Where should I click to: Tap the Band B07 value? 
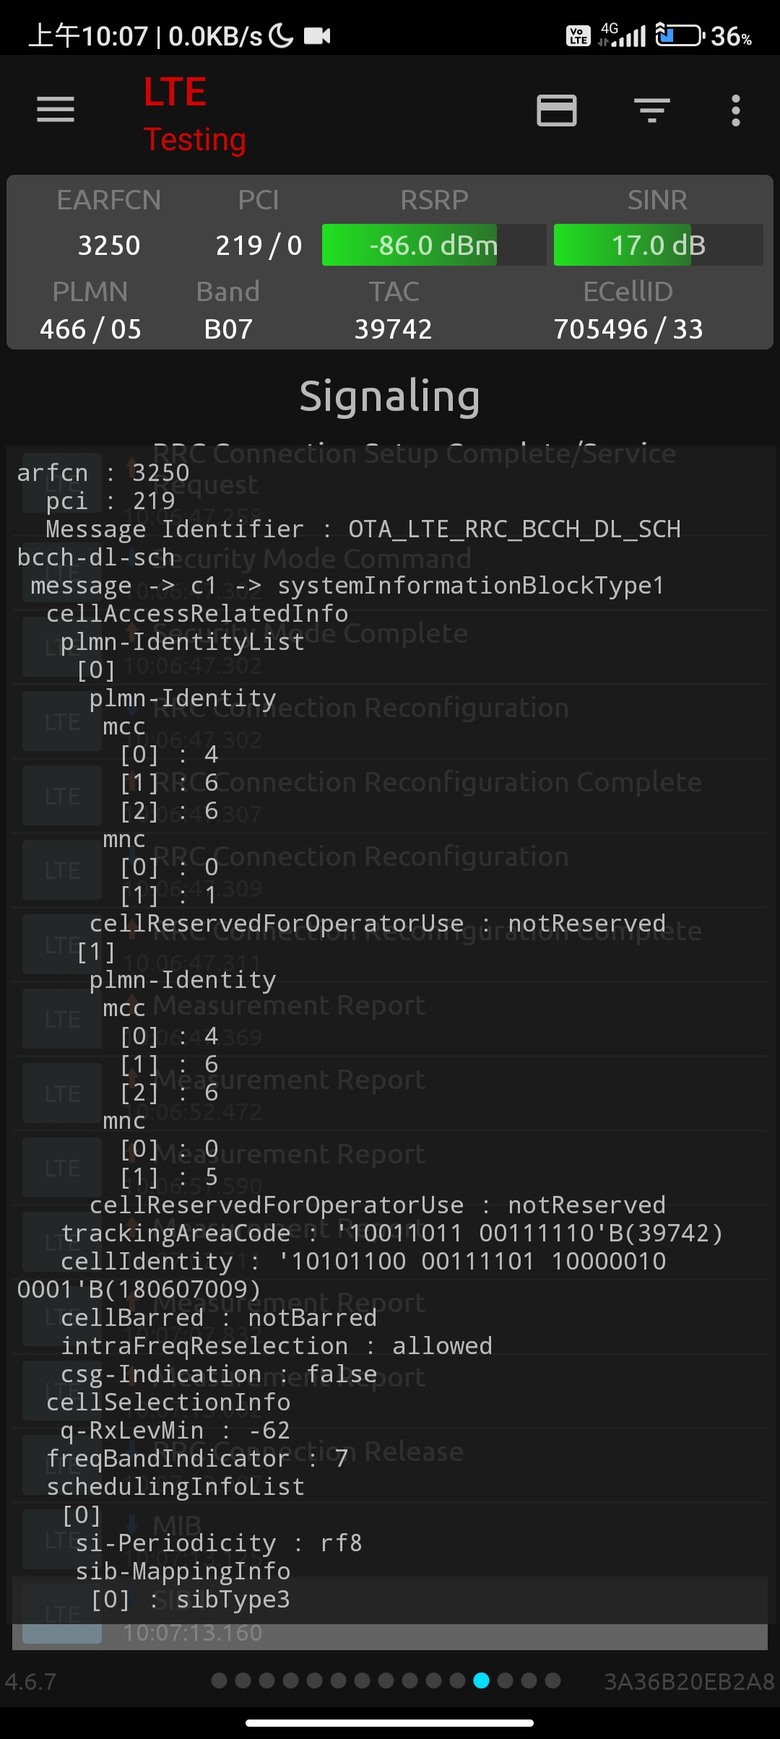tap(228, 329)
